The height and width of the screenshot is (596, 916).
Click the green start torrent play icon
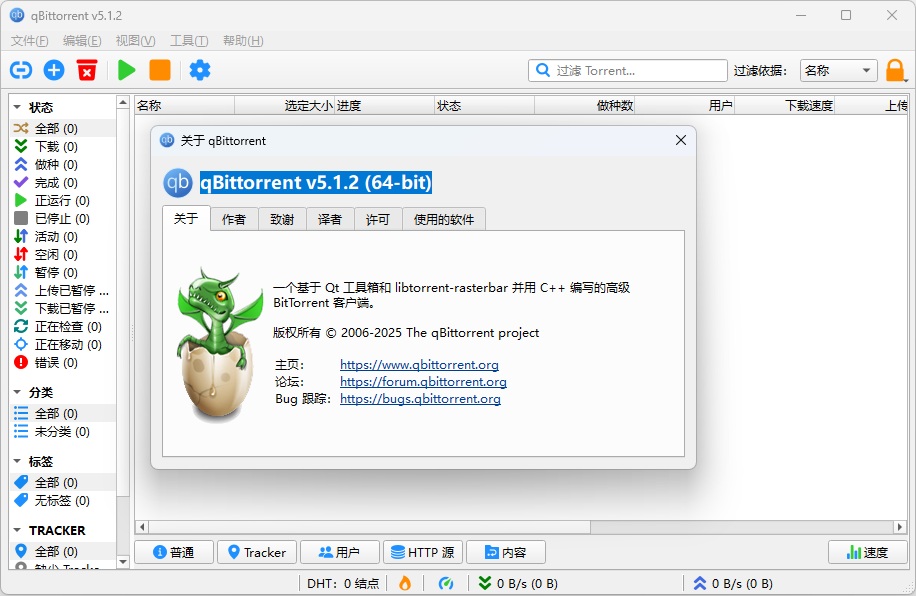[126, 70]
